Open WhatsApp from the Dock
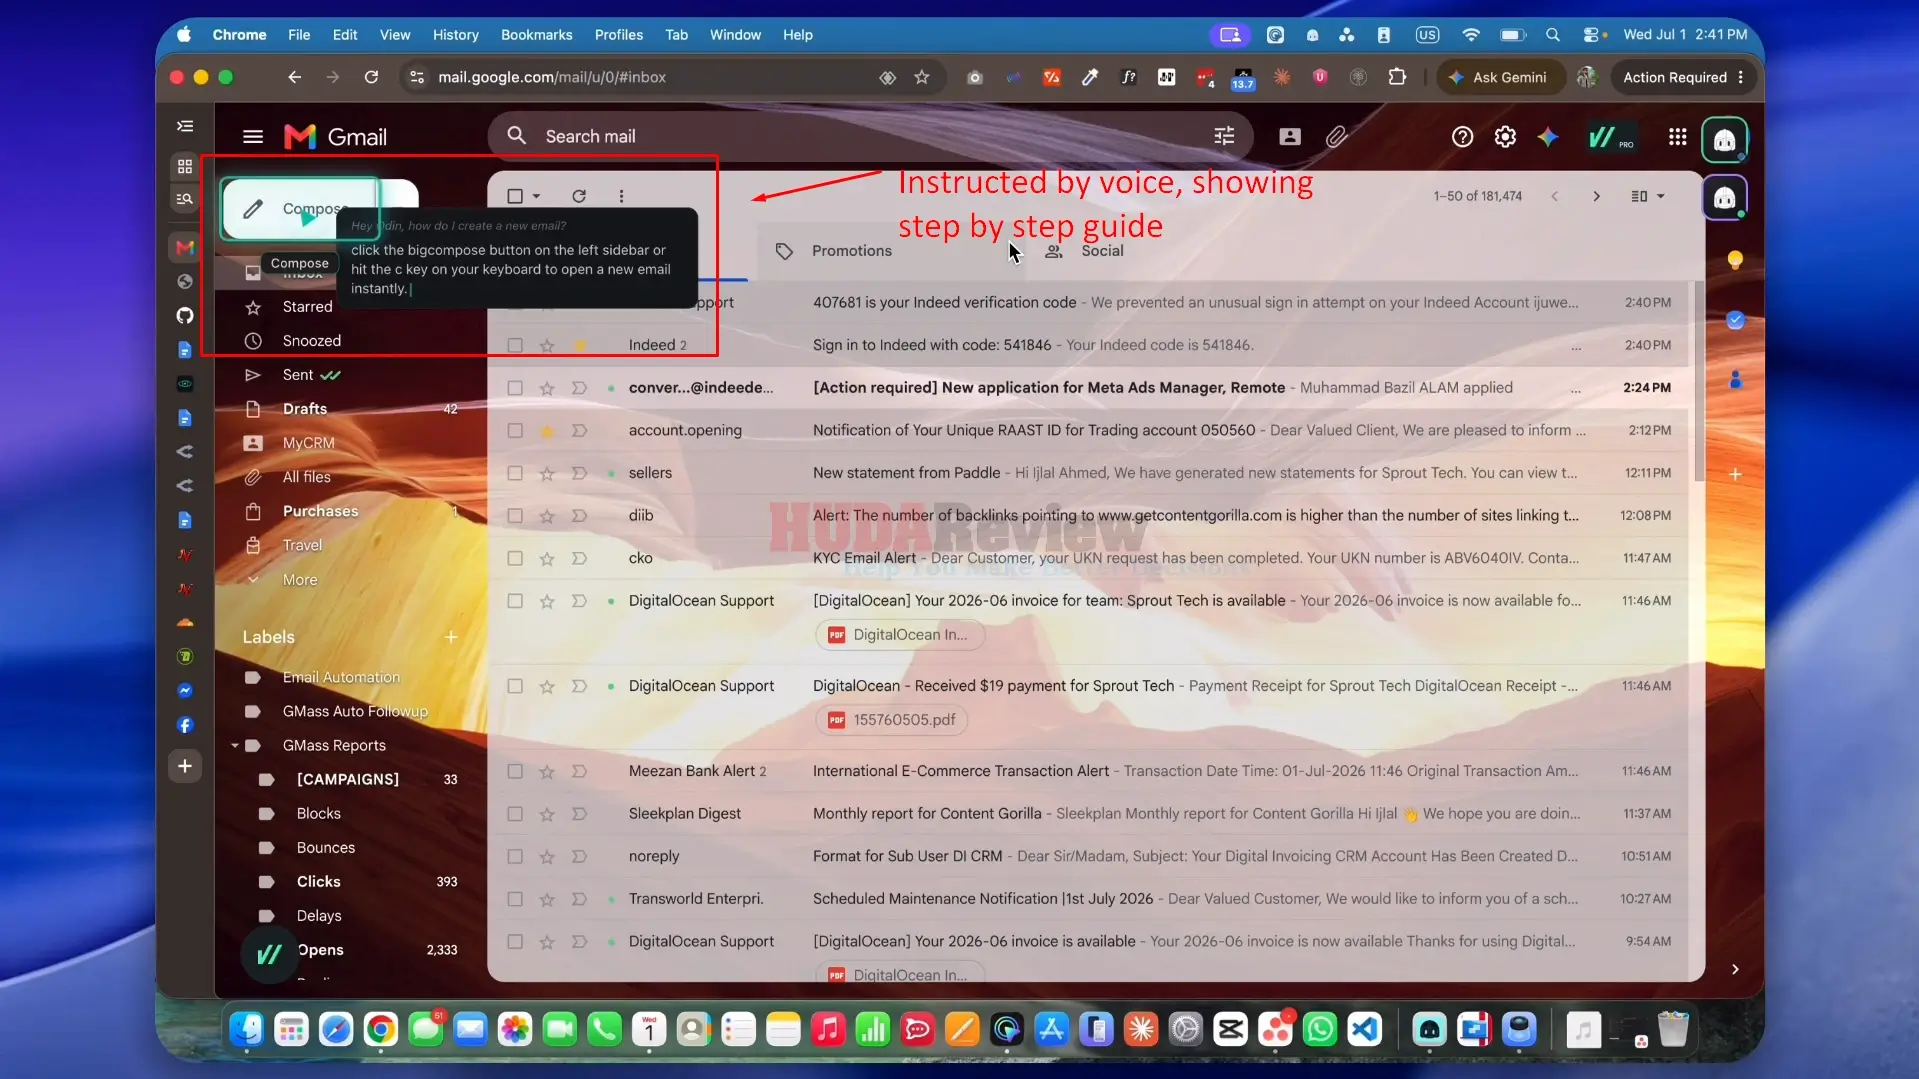This screenshot has height=1079, width=1919. pos(1320,1029)
